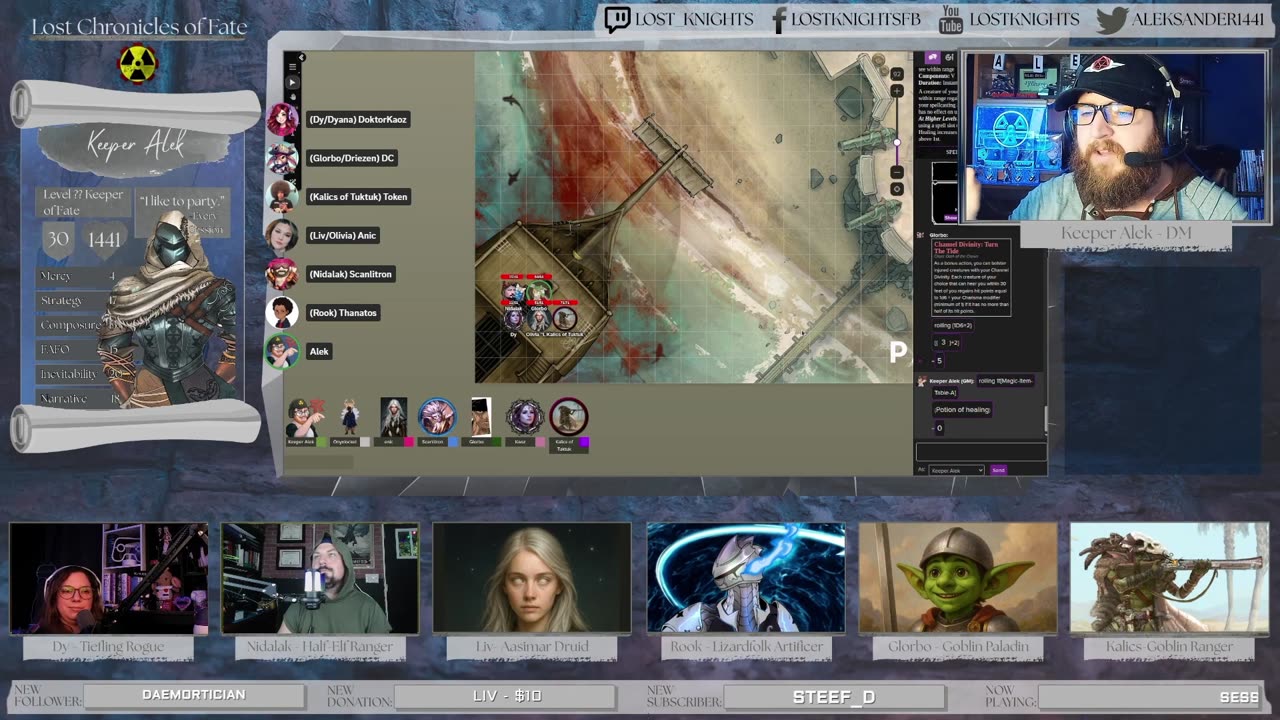Click the zoom level value 92

[x=897, y=74]
